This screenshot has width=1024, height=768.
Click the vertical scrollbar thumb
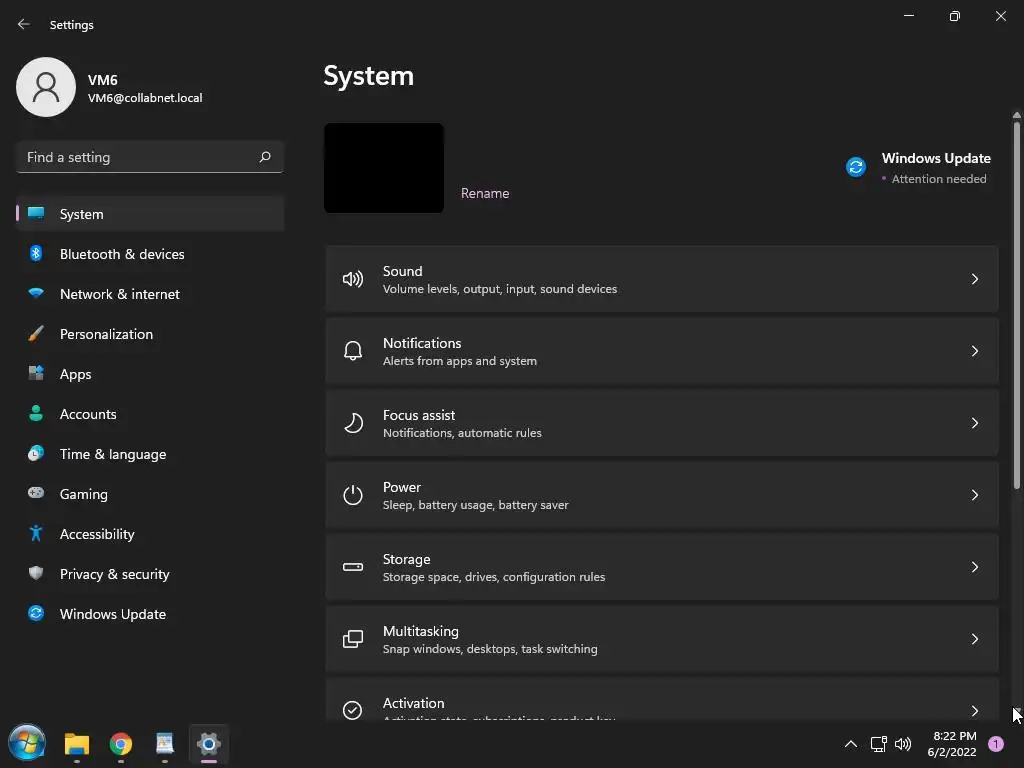tap(1017, 304)
